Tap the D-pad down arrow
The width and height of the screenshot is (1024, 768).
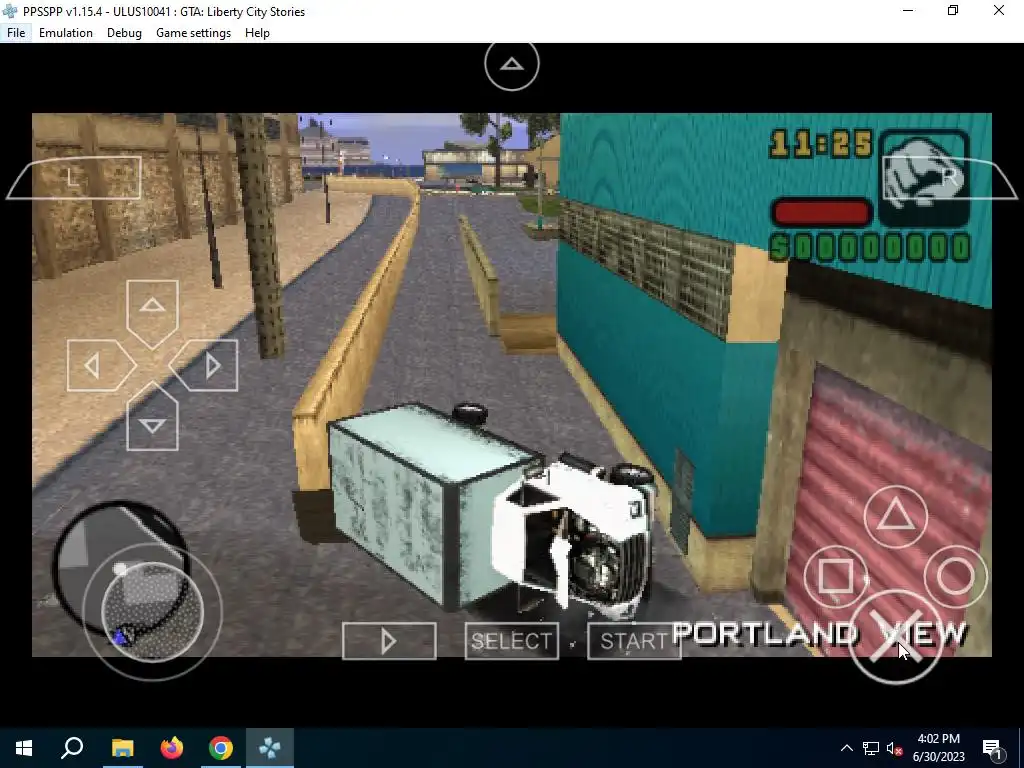[x=152, y=417]
